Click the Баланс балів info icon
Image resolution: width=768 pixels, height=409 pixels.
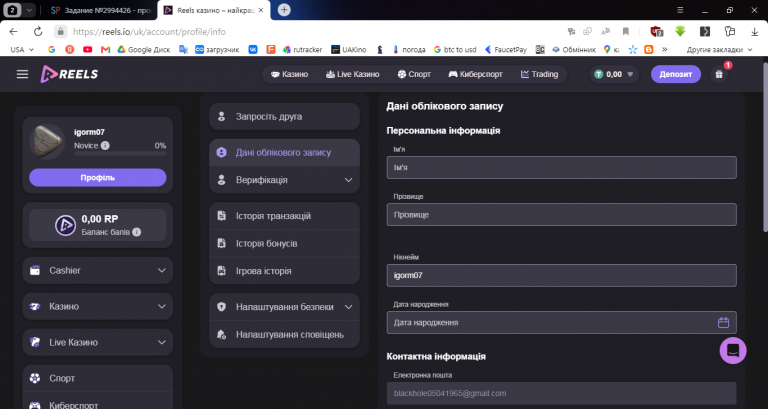coord(137,232)
